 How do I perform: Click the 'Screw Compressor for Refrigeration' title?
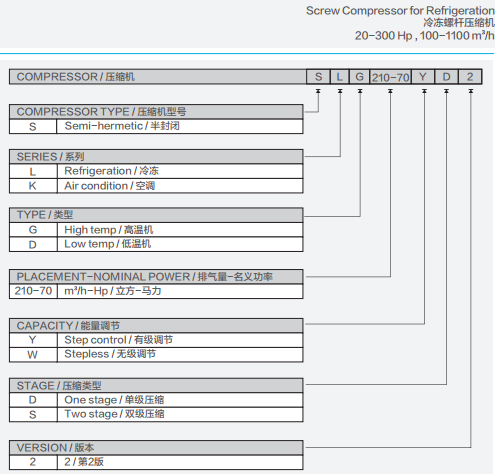(400, 11)
